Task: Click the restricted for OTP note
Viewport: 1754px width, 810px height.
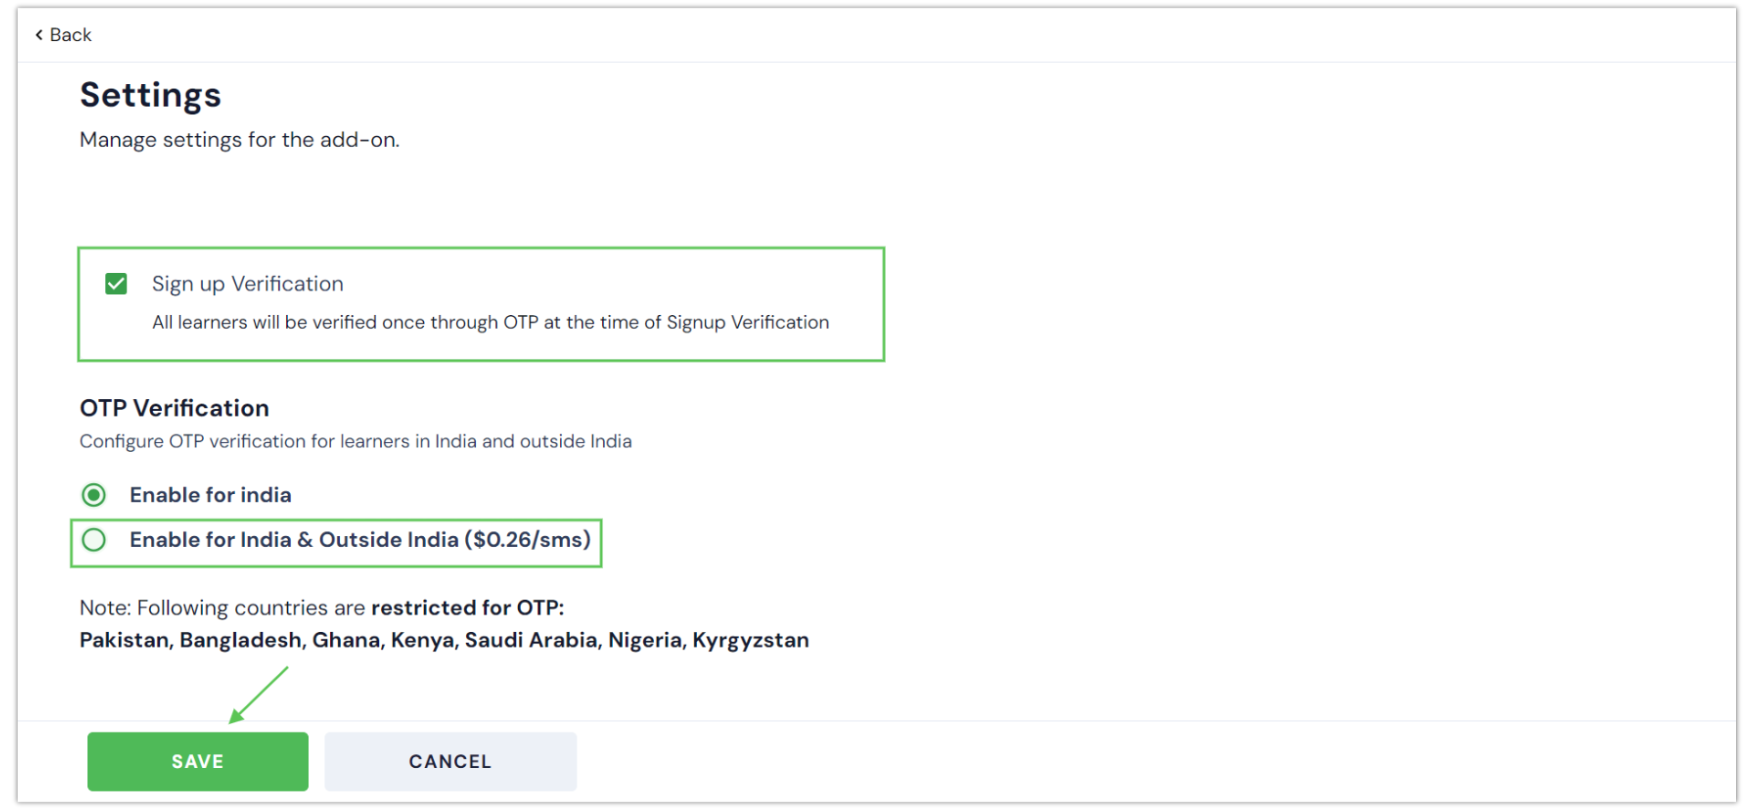Action: coord(322,608)
